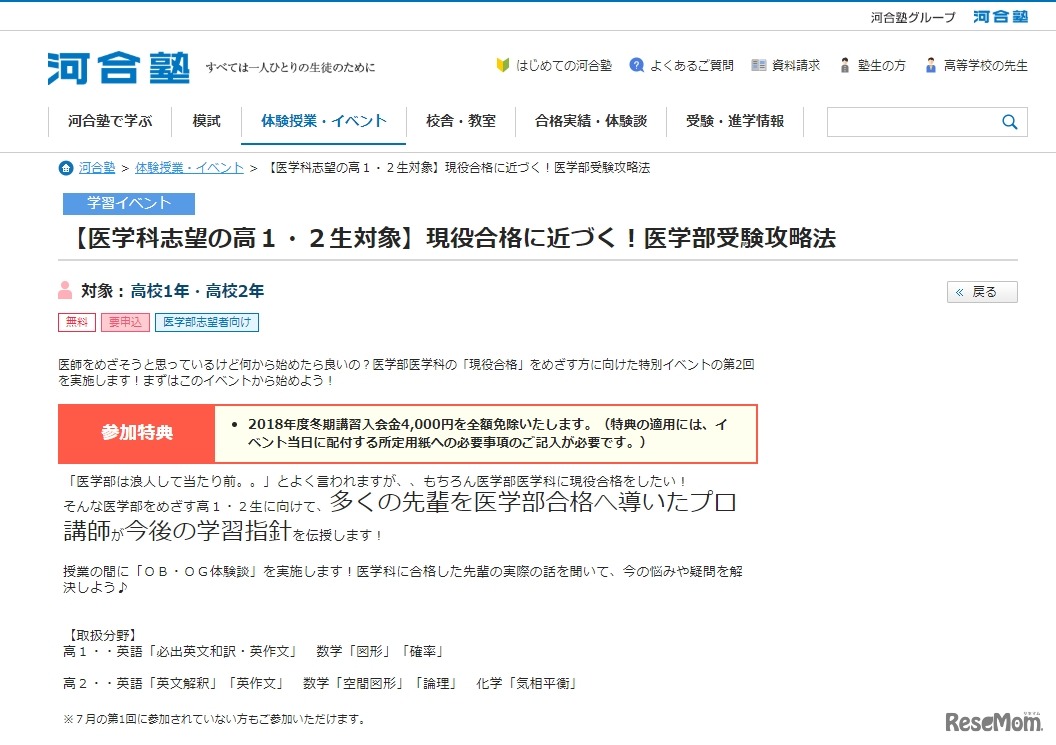Click the question mark icon for FAQ
The height and width of the screenshot is (745, 1056).
636,65
